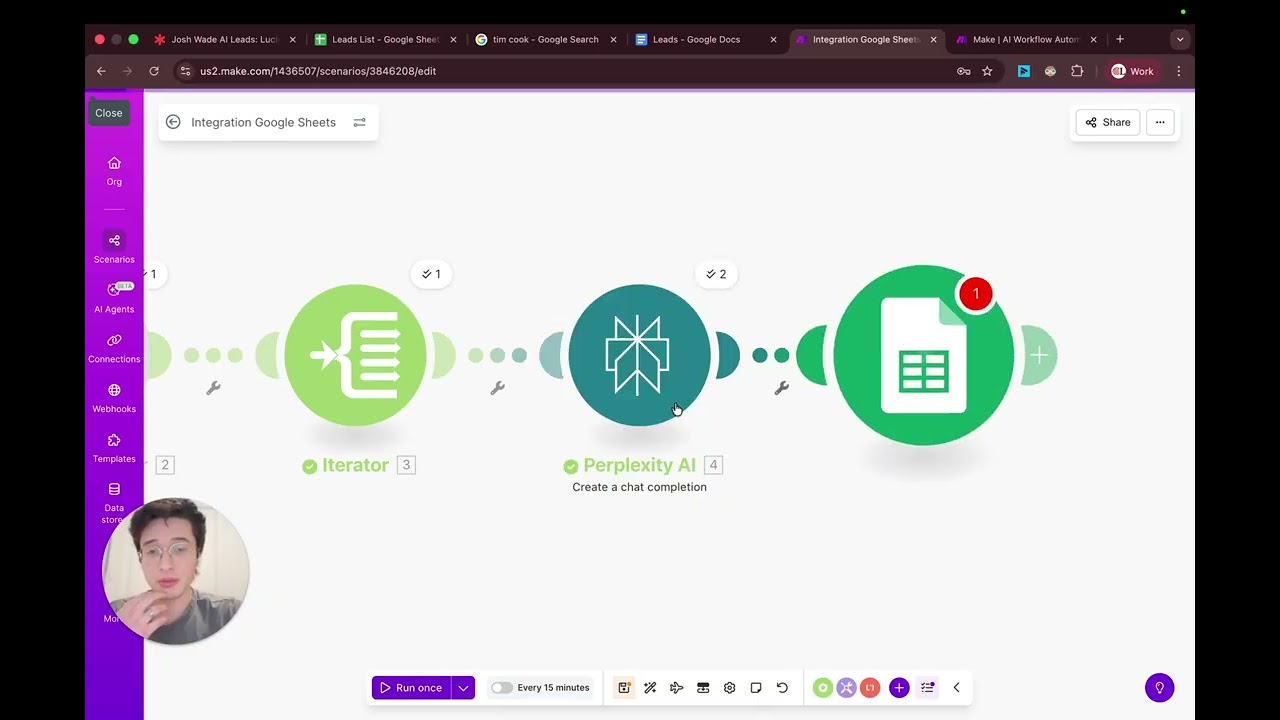
Task: Click the Integration Google Sheets scenario title
Action: pos(263,122)
